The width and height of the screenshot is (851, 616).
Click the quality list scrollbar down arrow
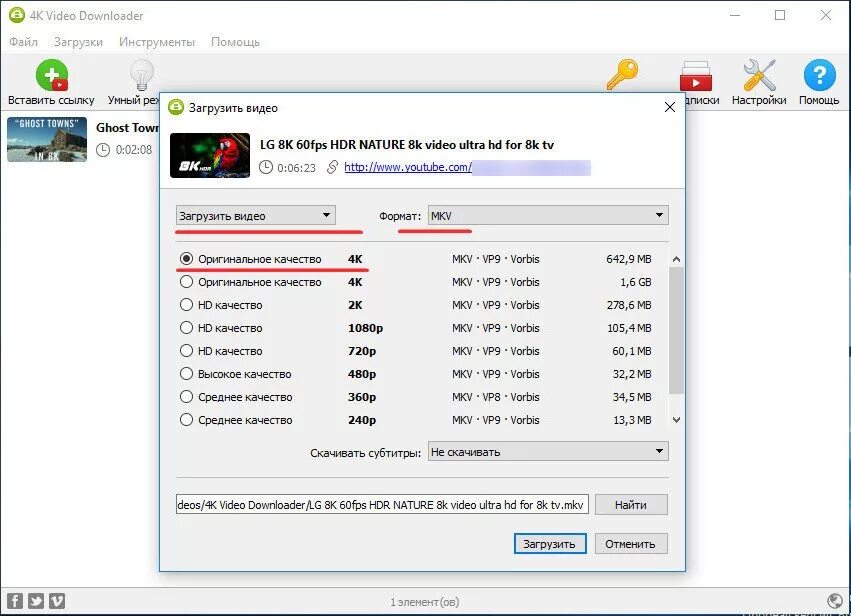[676, 420]
